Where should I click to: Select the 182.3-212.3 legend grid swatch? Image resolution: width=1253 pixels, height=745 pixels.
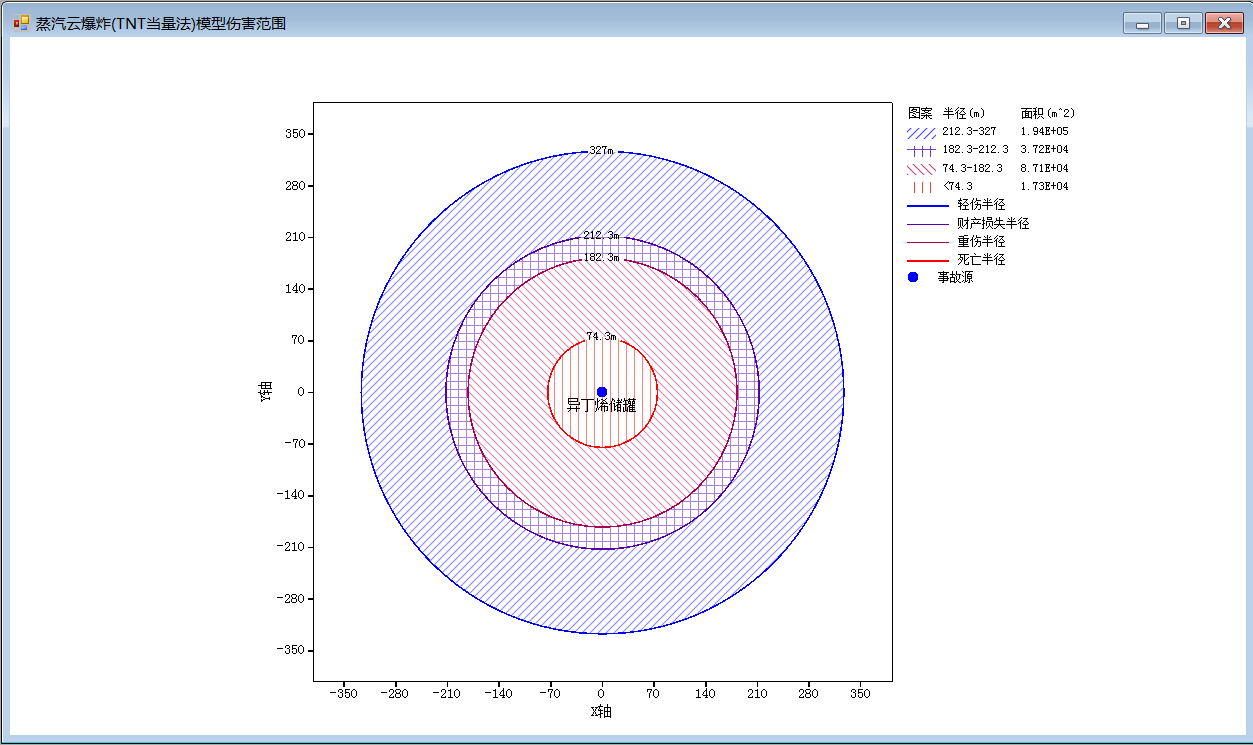click(x=921, y=150)
